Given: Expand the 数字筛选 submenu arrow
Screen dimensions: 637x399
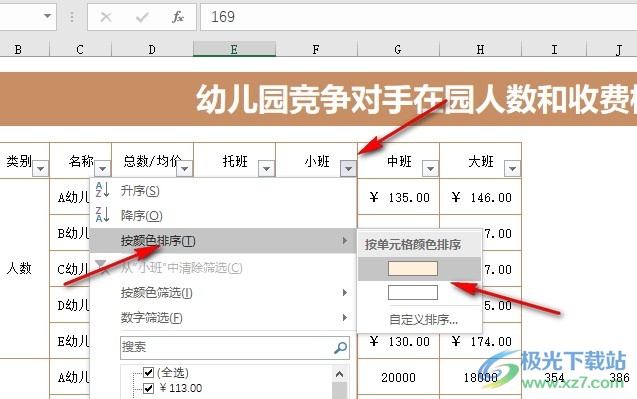Looking at the screenshot, I should point(344,317).
